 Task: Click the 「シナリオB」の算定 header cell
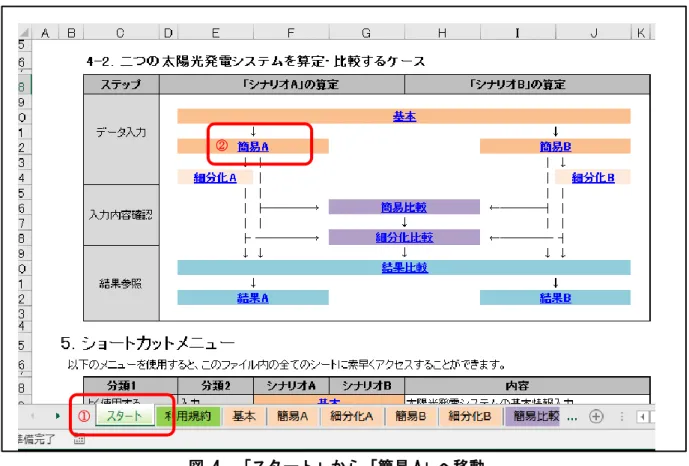coord(527,84)
